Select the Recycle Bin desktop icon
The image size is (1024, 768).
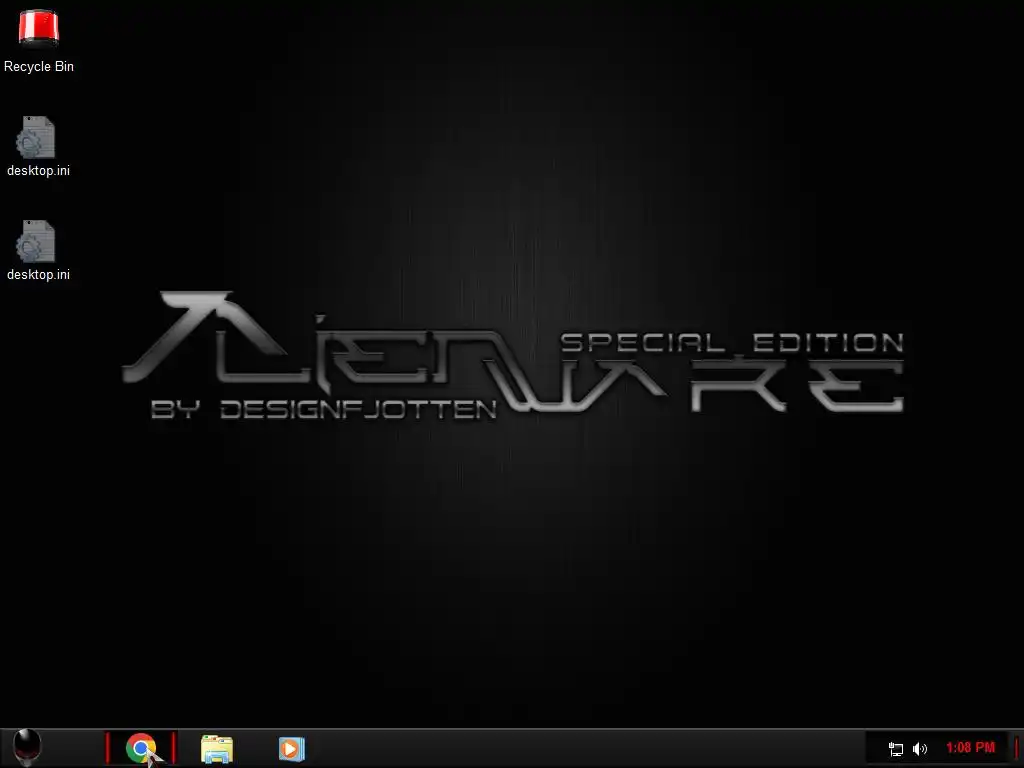click(x=39, y=28)
